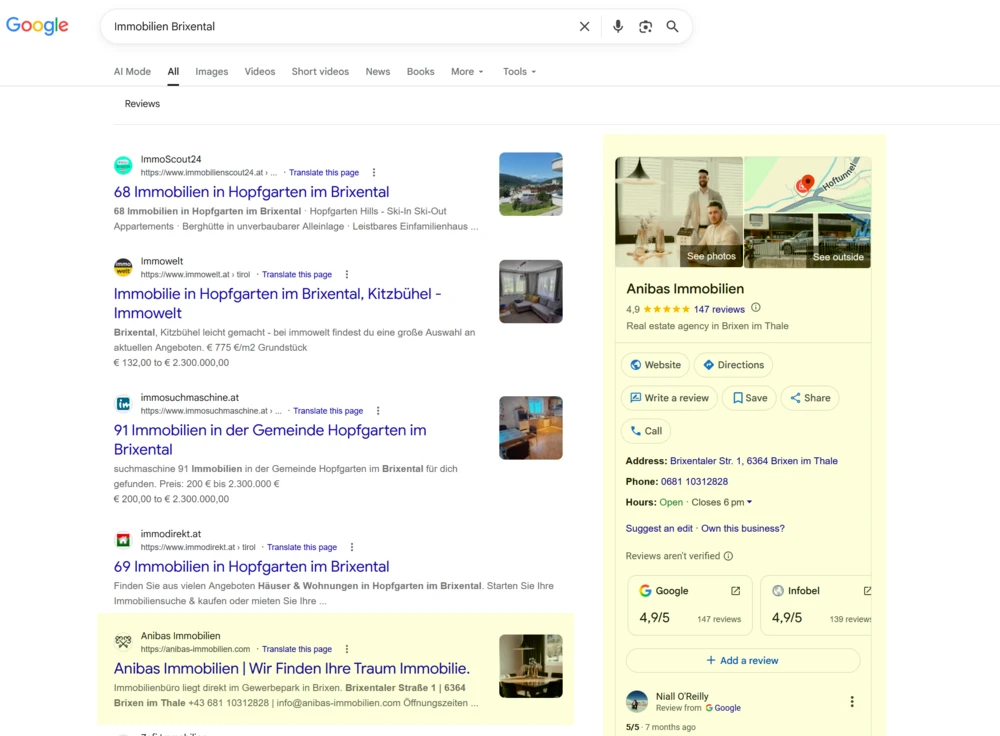Show rating info icon beside 147 reviews
Viewport: 1000px width, 736px height.
point(756,308)
